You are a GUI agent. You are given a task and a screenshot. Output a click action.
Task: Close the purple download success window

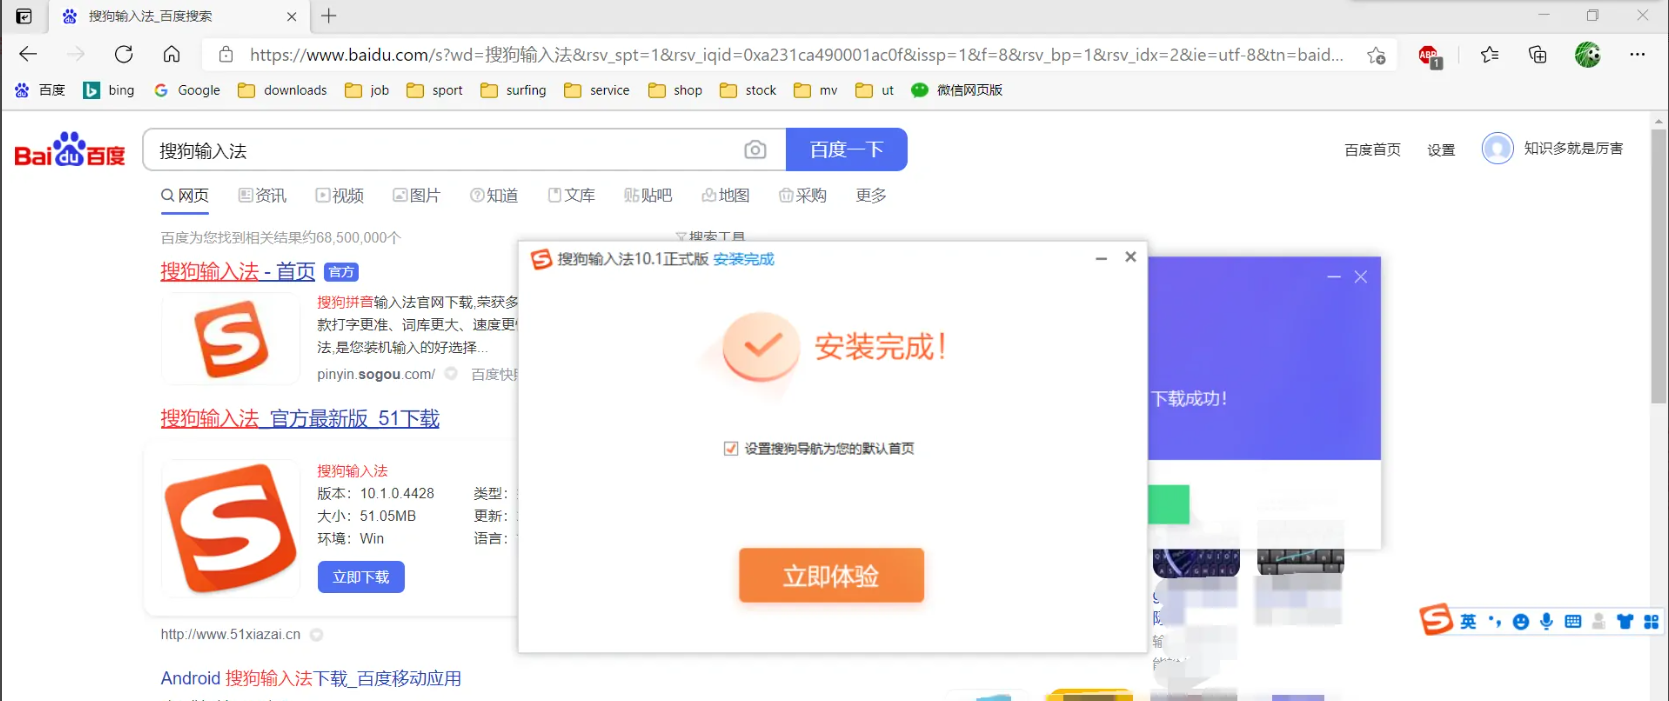pos(1361,277)
